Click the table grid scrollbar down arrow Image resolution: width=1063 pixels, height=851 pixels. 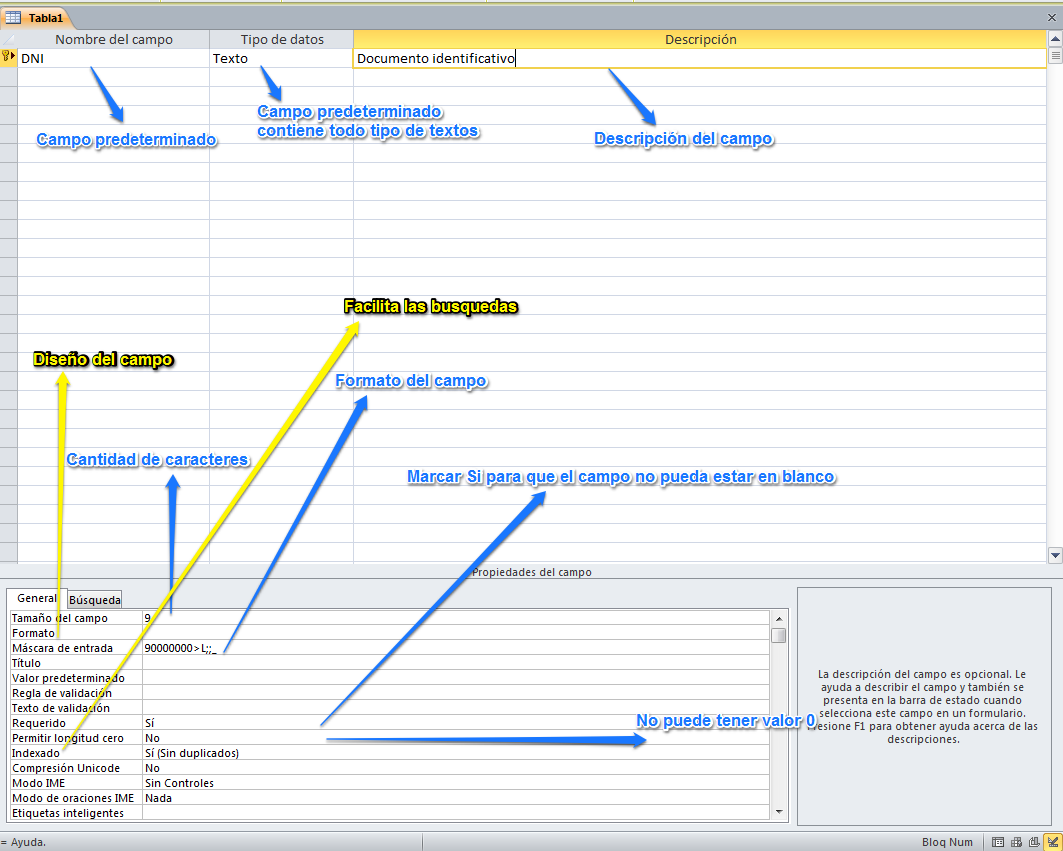coord(1055,555)
